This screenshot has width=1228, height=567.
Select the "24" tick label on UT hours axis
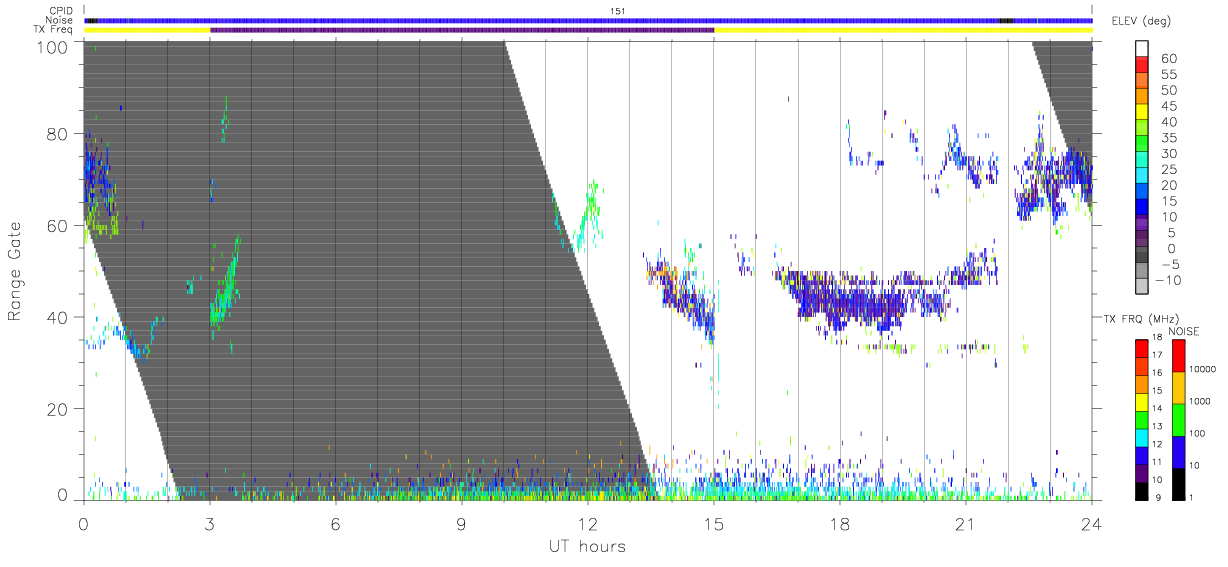click(x=1091, y=524)
